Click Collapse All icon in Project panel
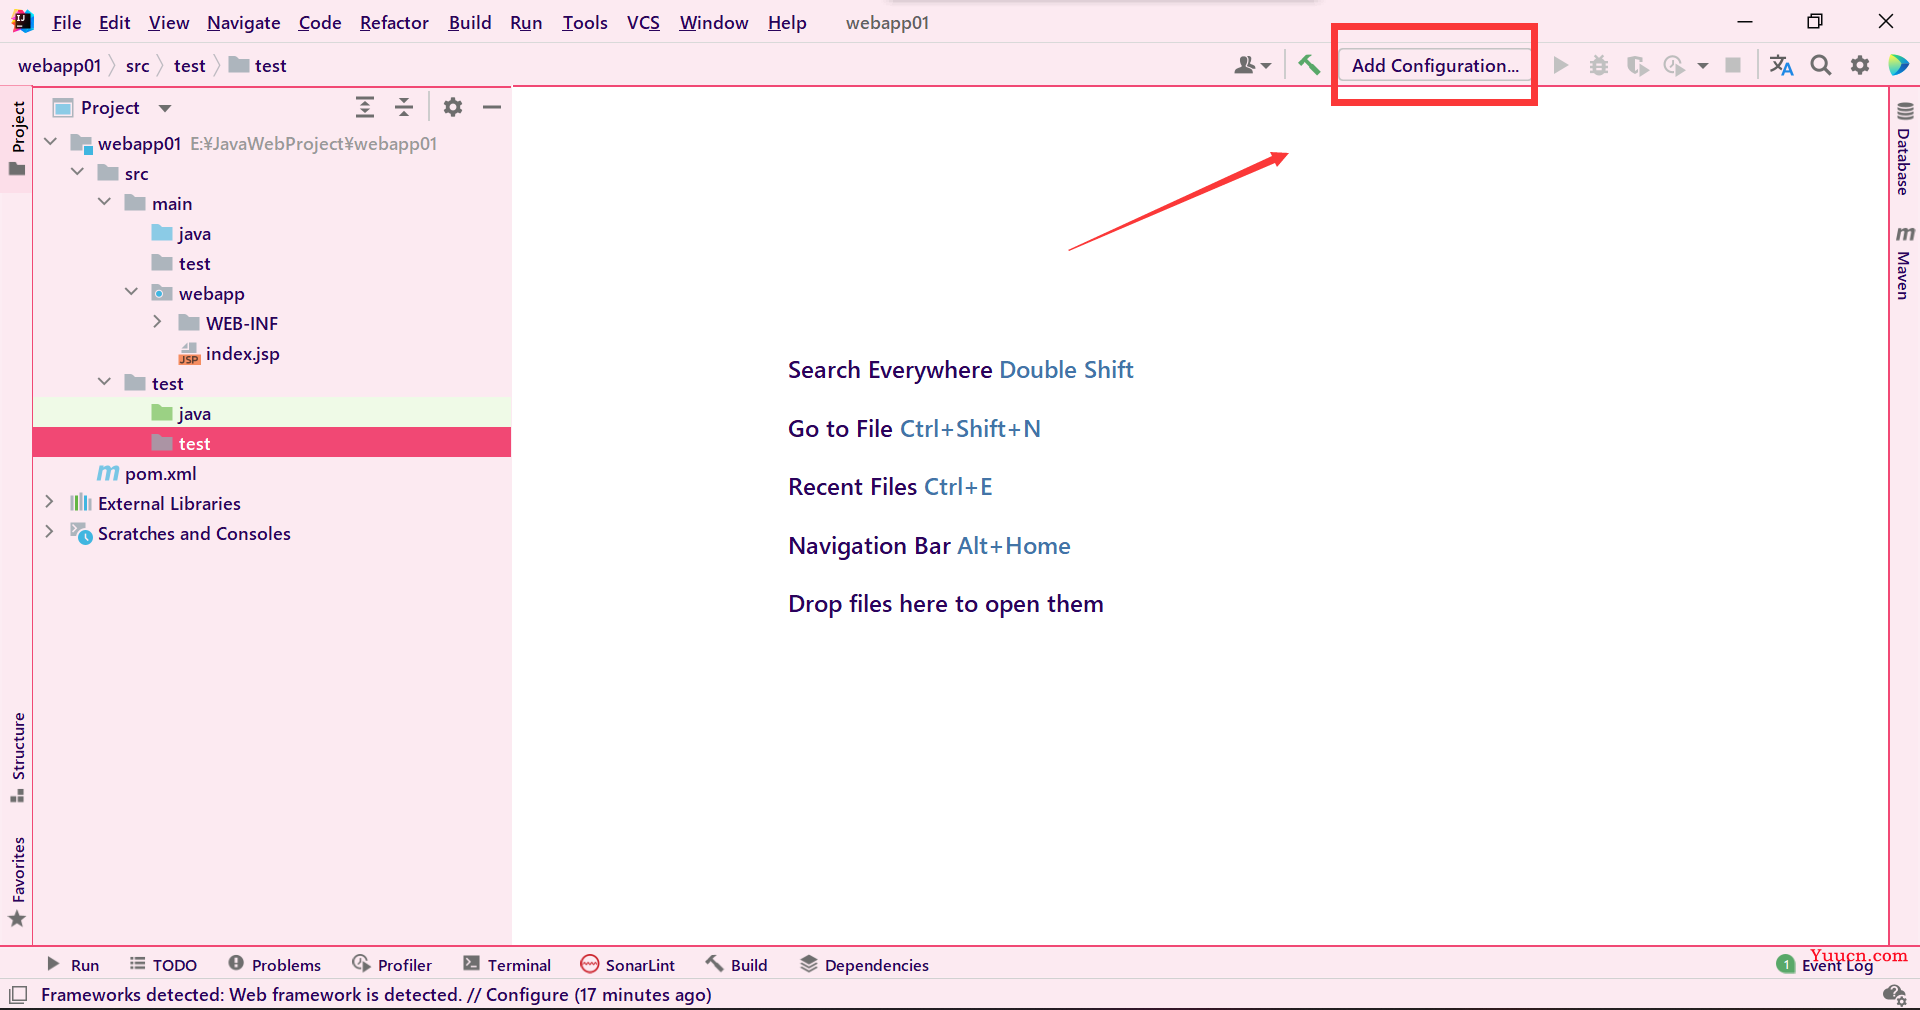The height and width of the screenshot is (1010, 1920). pos(404,107)
